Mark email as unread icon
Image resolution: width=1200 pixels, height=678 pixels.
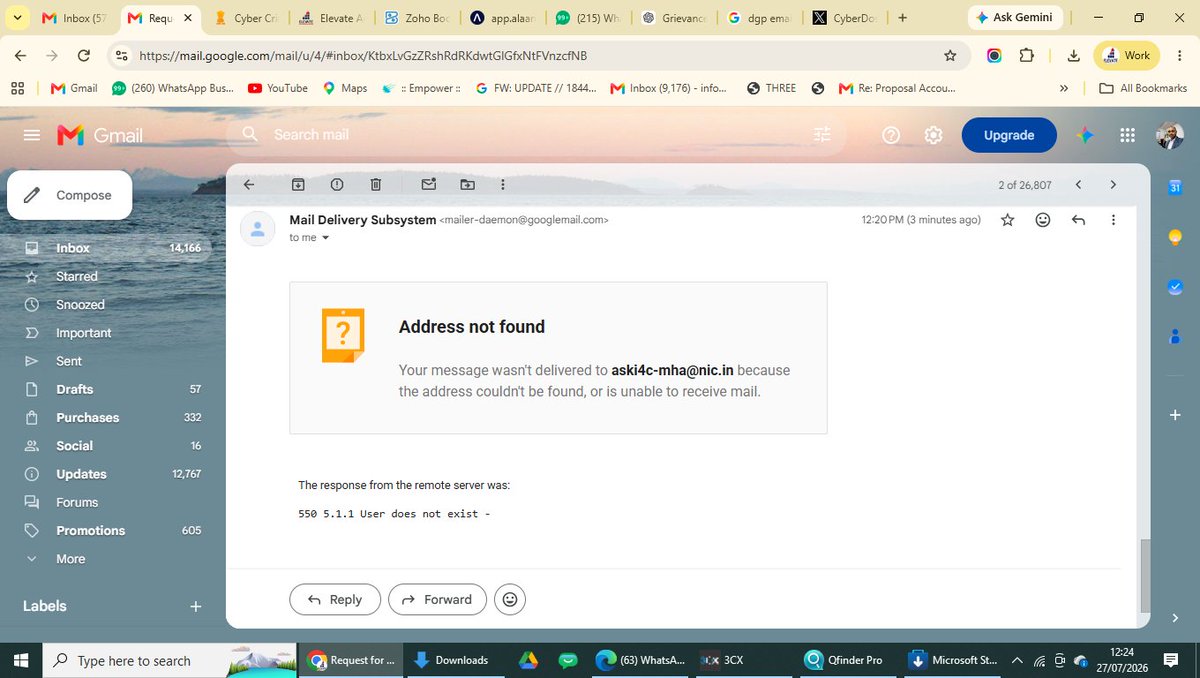(x=429, y=185)
